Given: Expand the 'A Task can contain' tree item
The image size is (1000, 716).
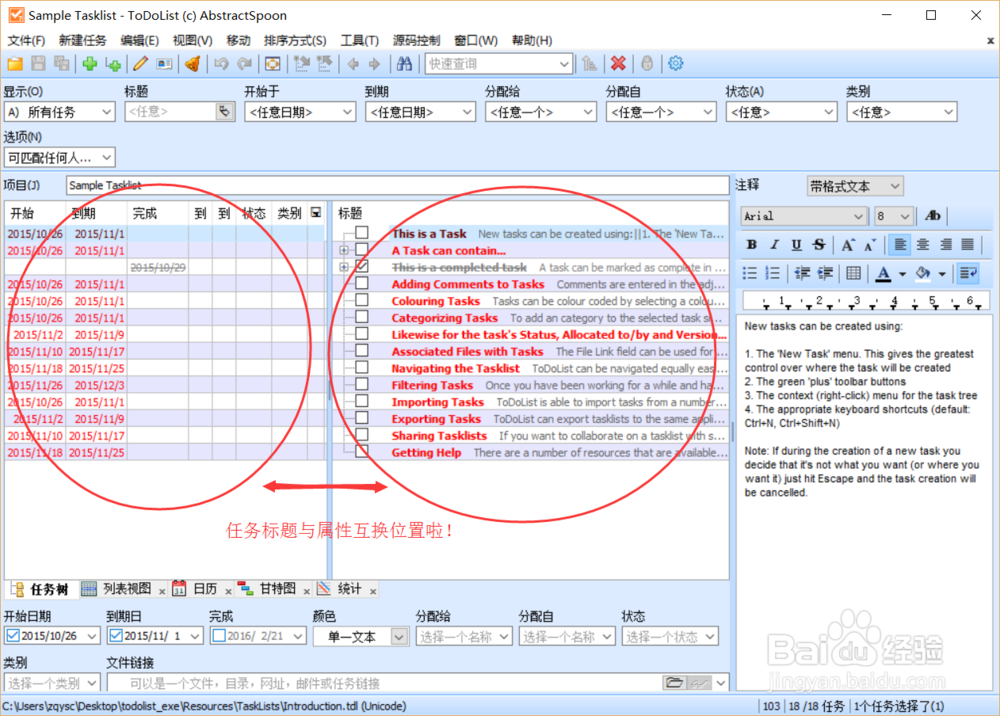Looking at the screenshot, I should point(345,250).
